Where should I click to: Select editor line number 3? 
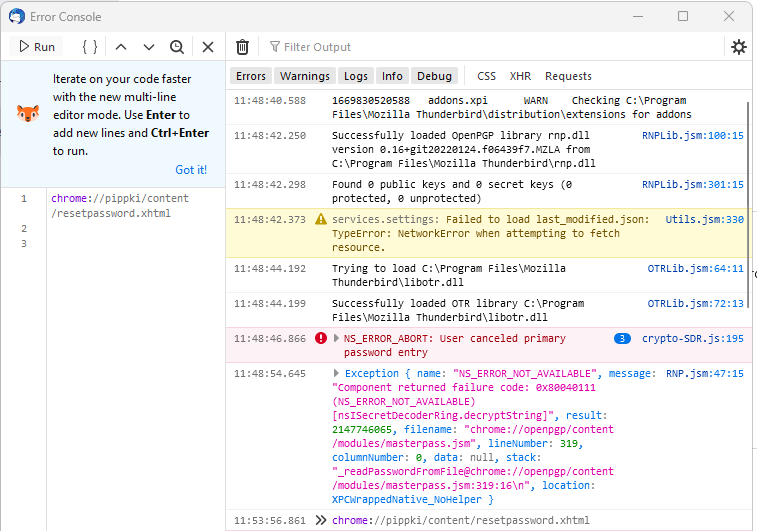pyautogui.click(x=24, y=243)
